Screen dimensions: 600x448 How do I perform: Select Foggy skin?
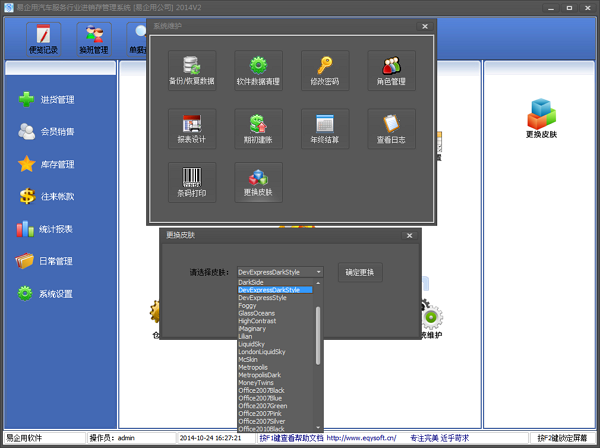pyautogui.click(x=275, y=305)
